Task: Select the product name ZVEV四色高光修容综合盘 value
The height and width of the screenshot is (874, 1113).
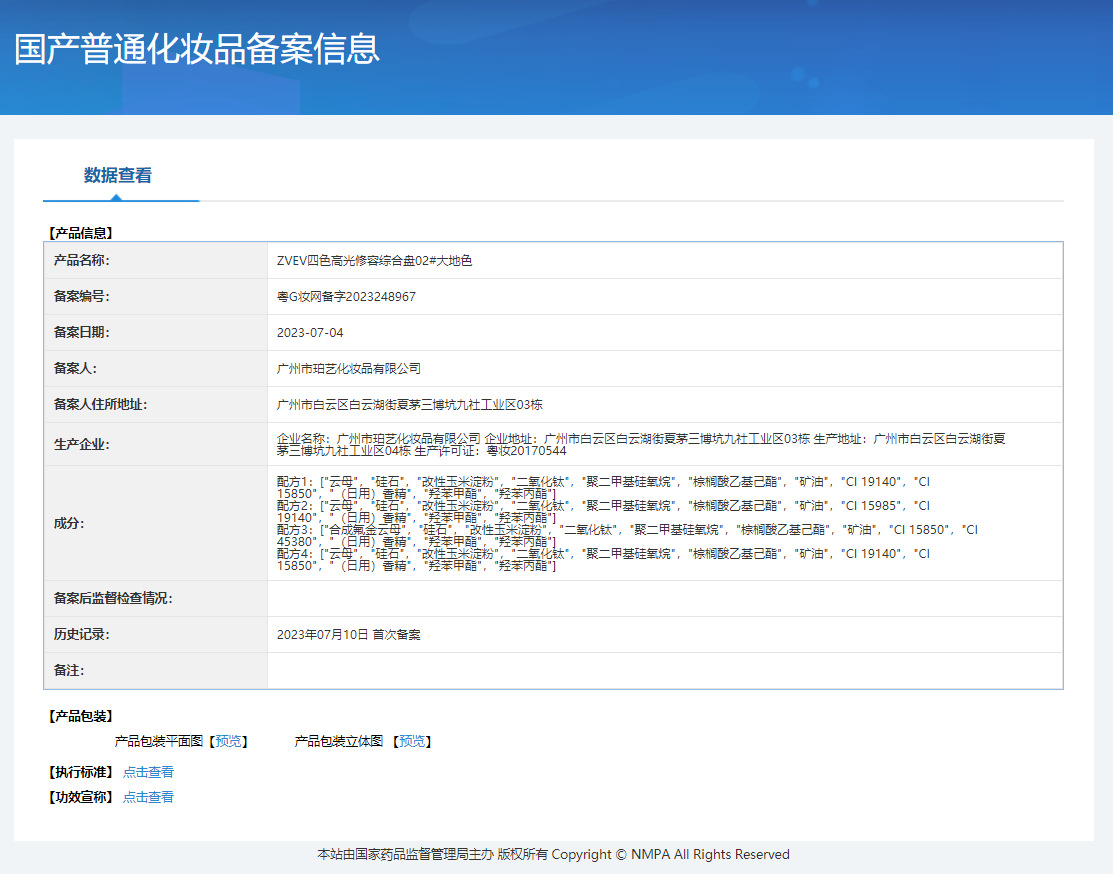Action: 374,261
